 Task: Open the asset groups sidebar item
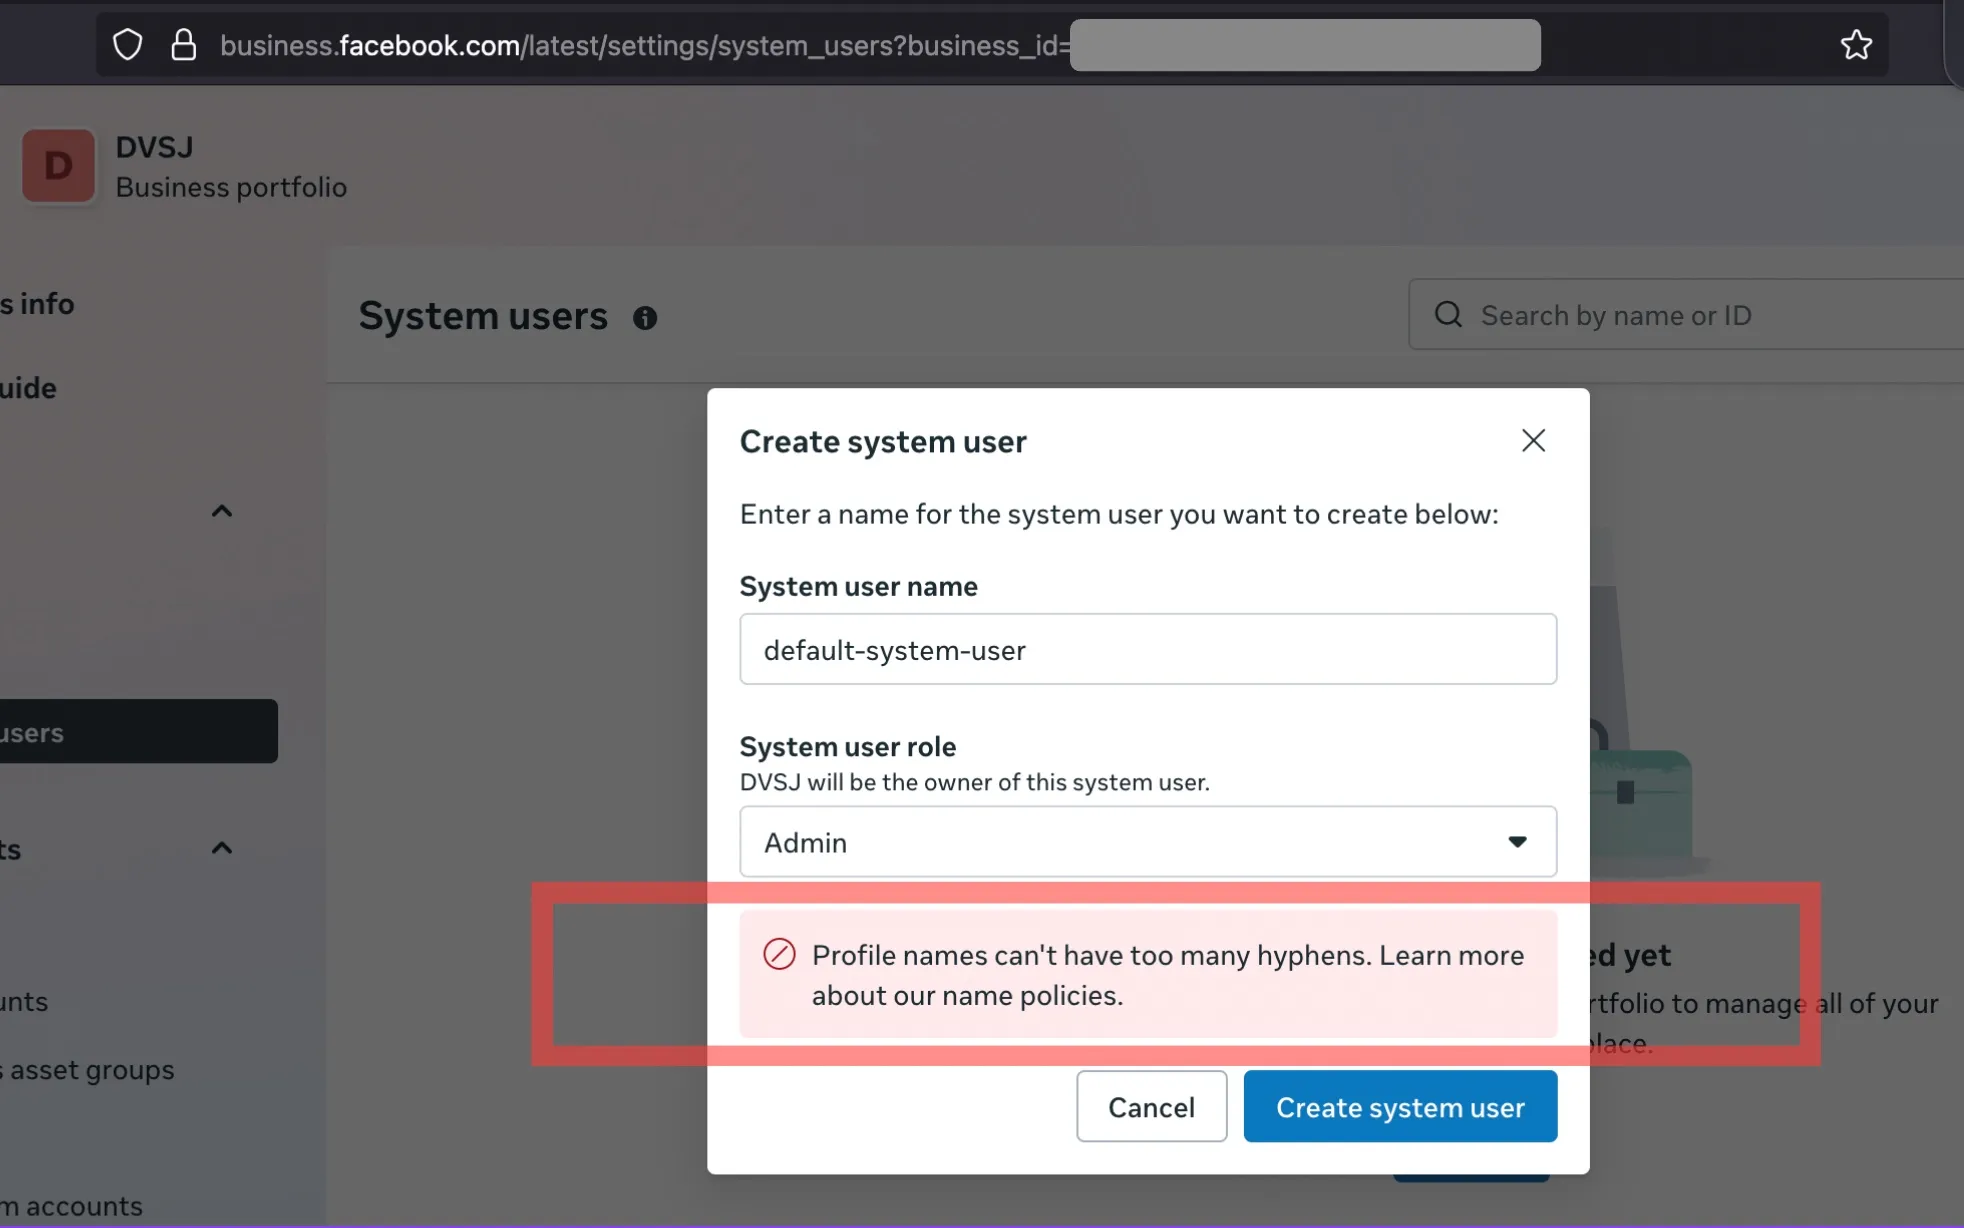(88, 1070)
